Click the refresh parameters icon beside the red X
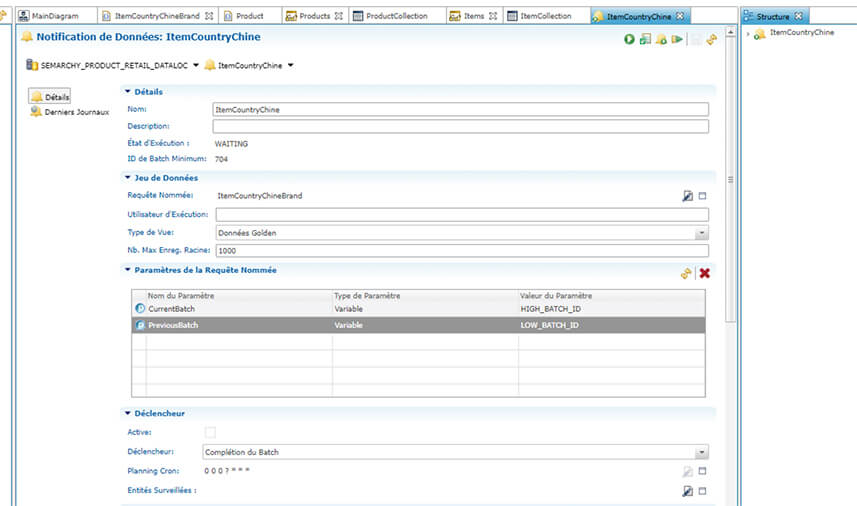Screen dimensions: 857x506 tap(686, 273)
